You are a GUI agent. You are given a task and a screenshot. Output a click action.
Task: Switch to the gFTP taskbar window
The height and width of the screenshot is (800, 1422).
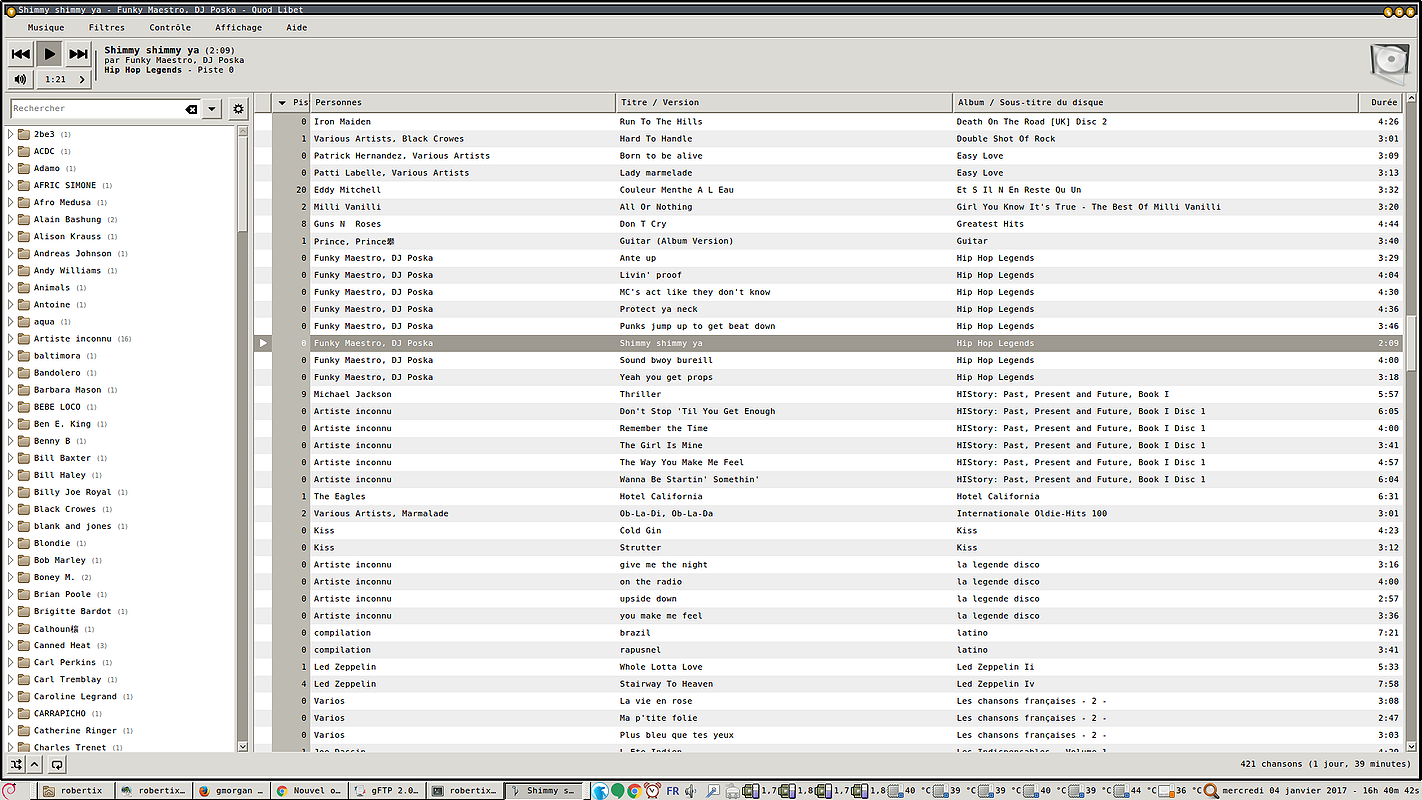[x=387, y=790]
